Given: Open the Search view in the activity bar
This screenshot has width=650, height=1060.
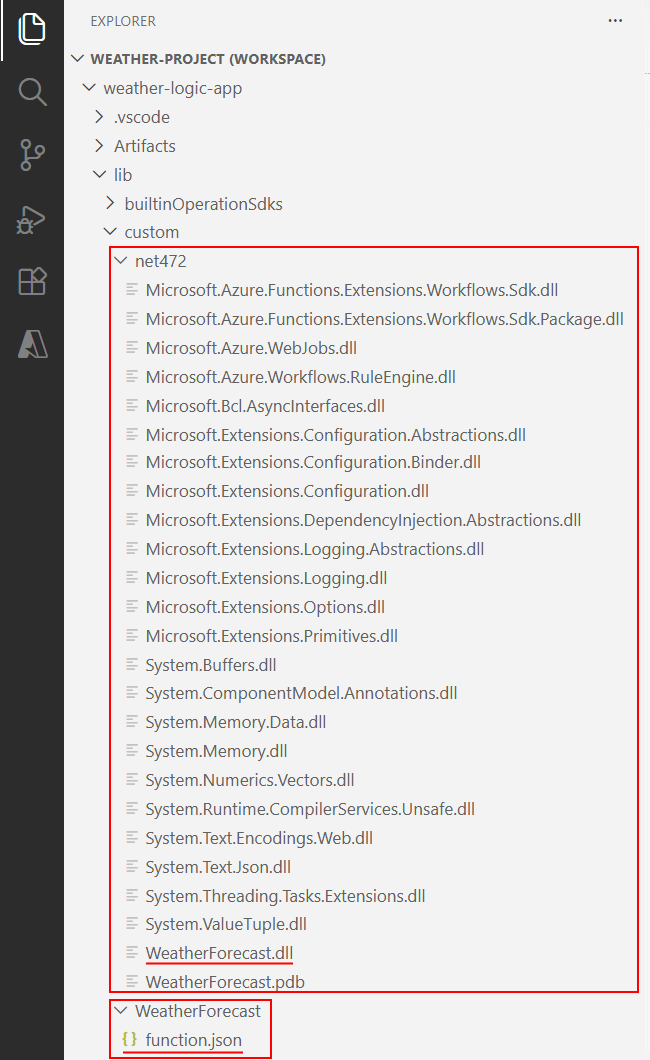Looking at the screenshot, I should [x=31, y=91].
